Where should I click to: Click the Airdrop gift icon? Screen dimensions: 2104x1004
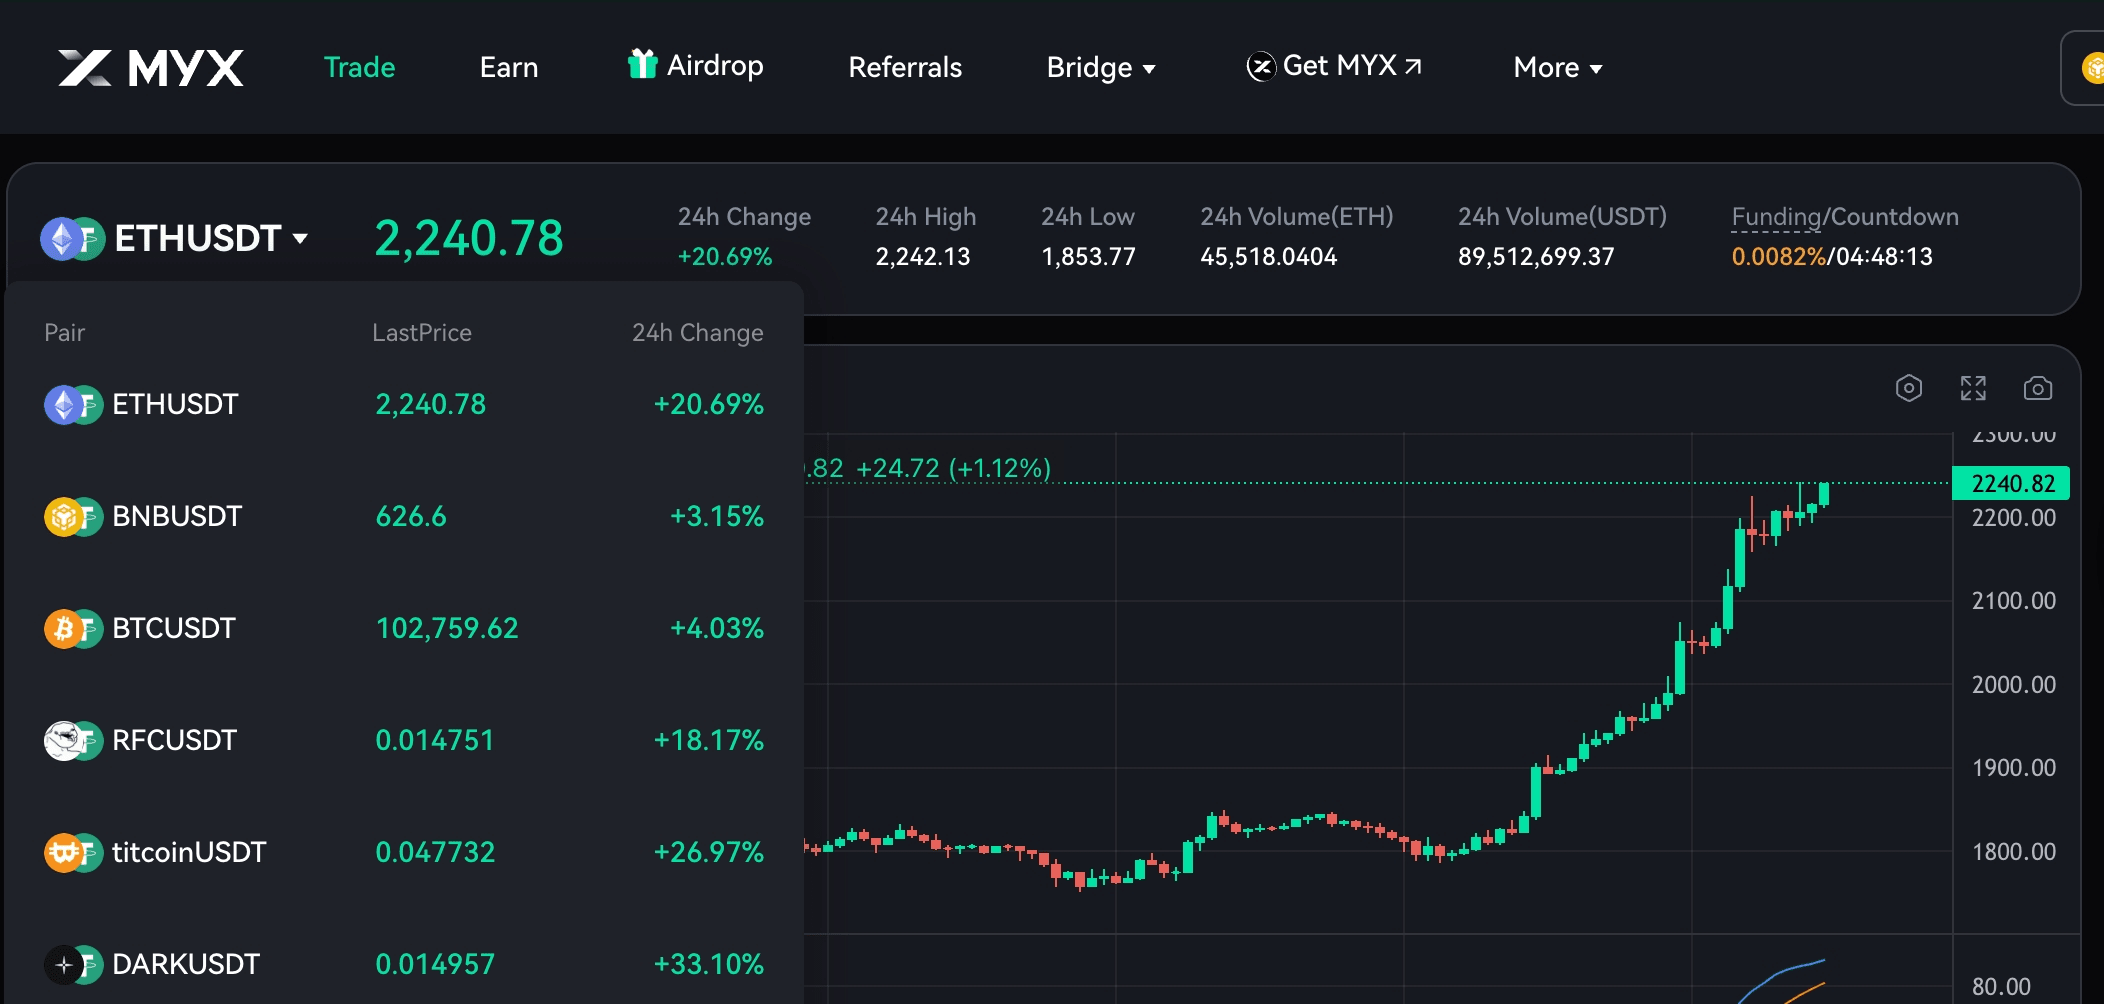point(642,63)
